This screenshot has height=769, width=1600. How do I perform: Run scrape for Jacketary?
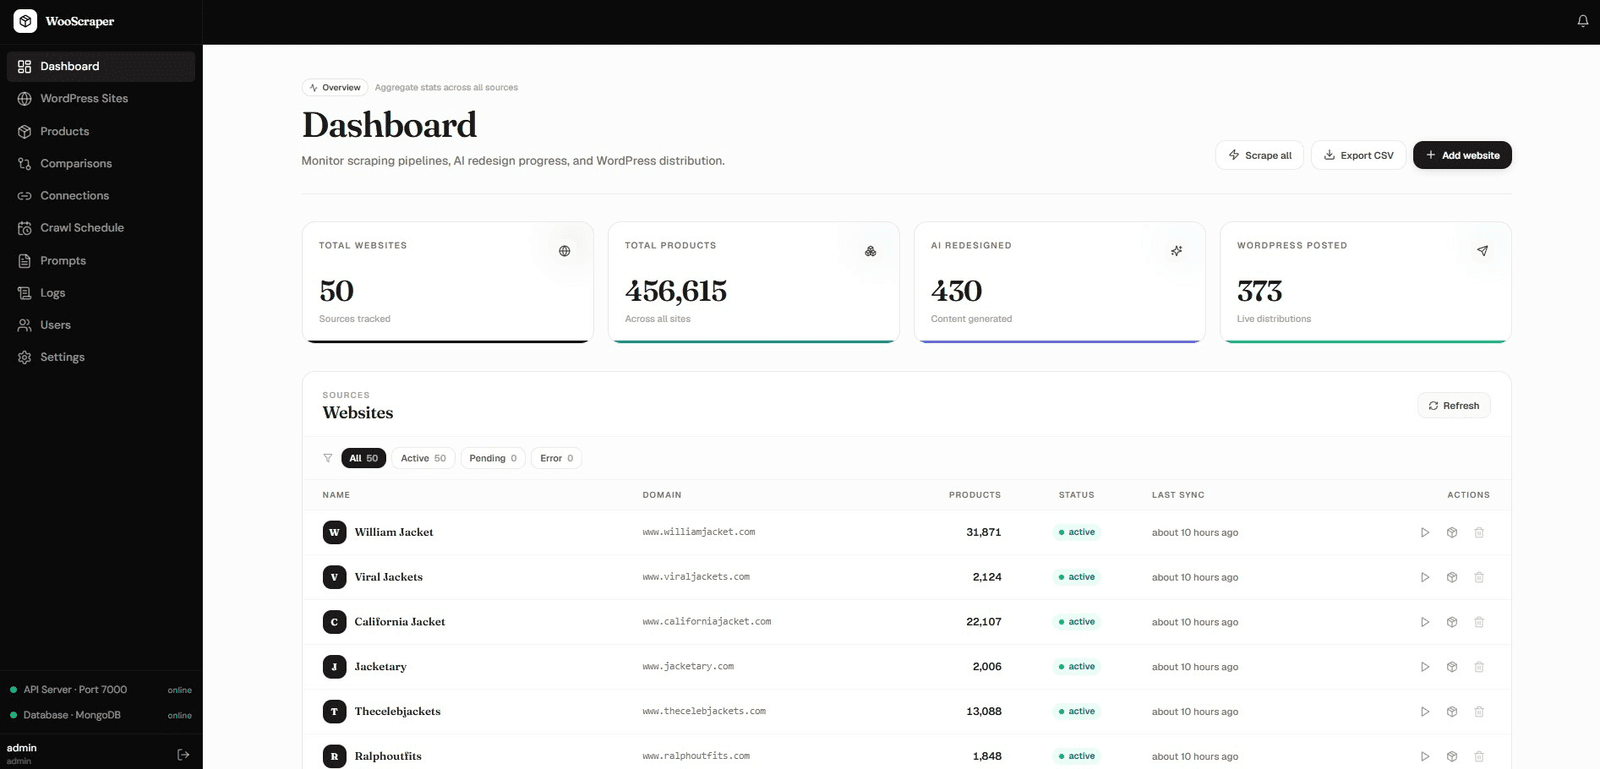click(1425, 667)
